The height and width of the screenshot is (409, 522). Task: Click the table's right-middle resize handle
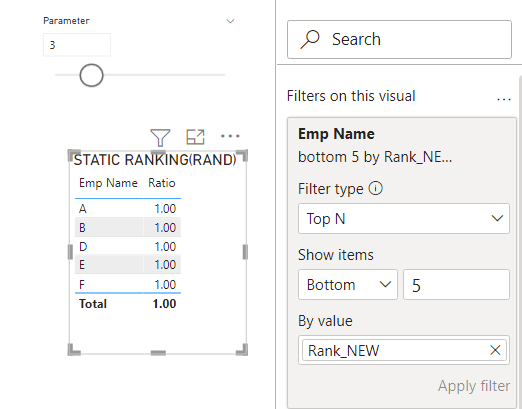pyautogui.click(x=245, y=252)
